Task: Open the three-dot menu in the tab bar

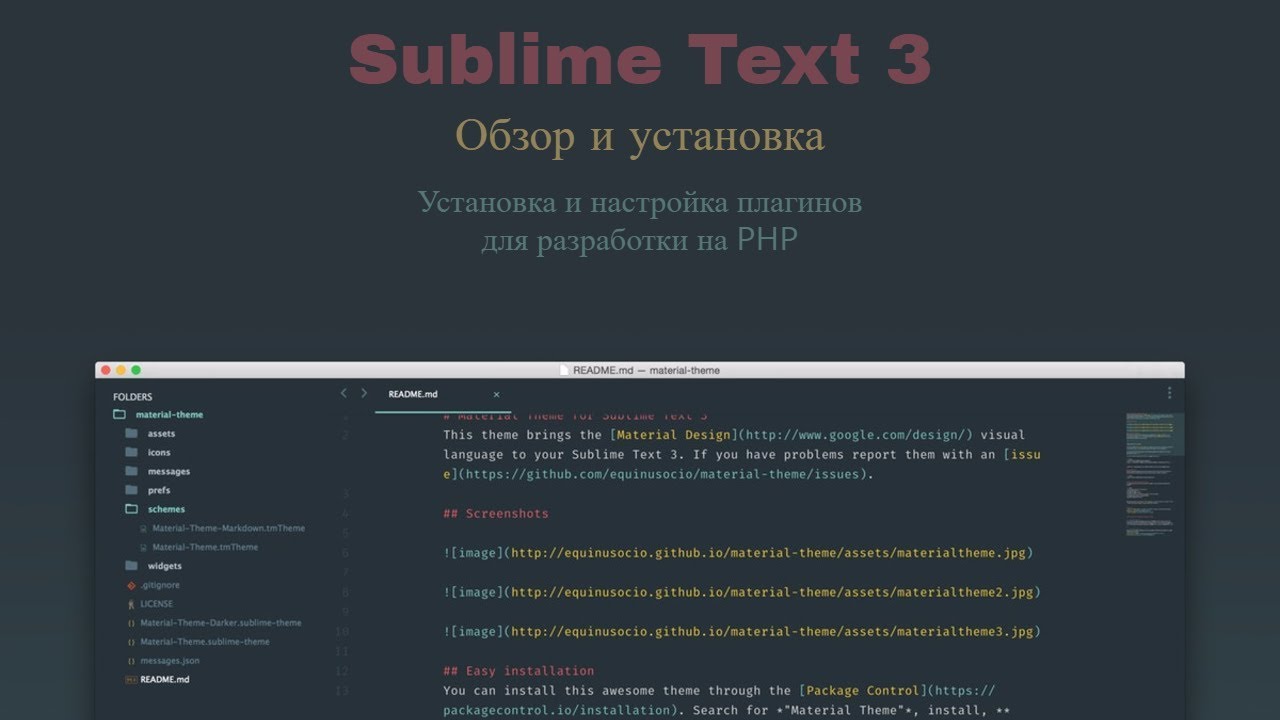Action: 1169,394
